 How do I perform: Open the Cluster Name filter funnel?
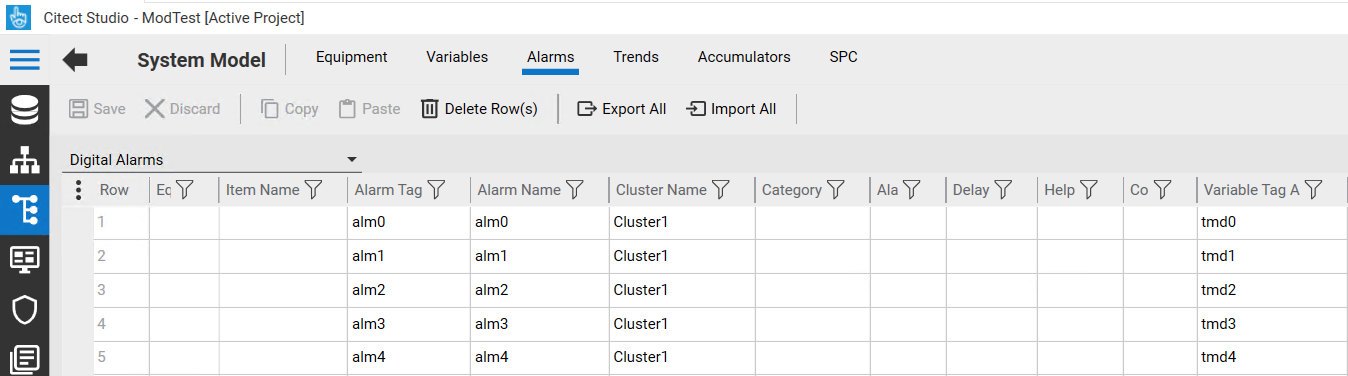pos(721,190)
